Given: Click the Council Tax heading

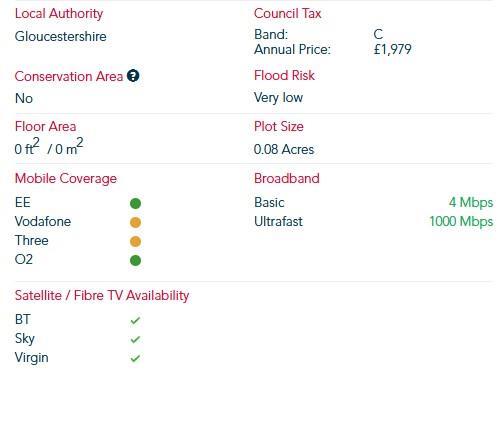Looking at the screenshot, I should [288, 13].
